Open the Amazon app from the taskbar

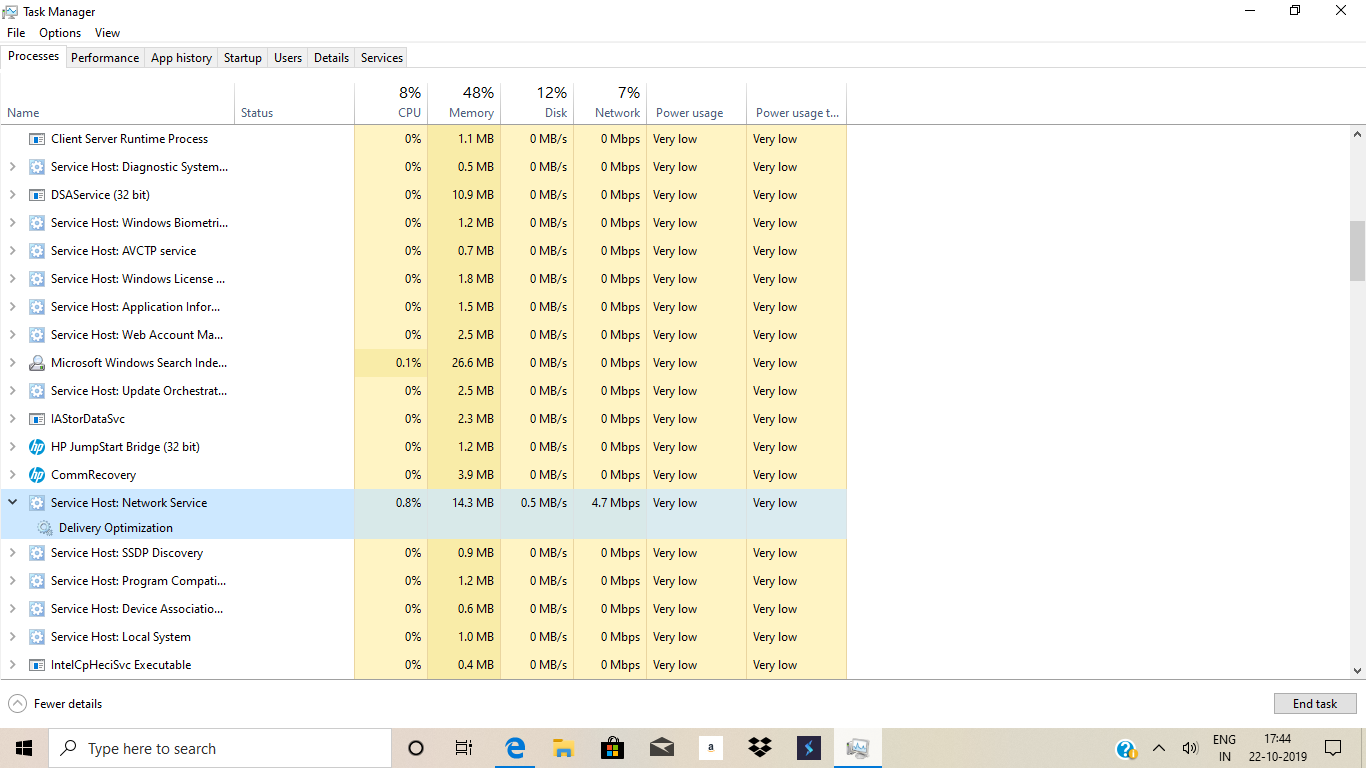pos(710,748)
